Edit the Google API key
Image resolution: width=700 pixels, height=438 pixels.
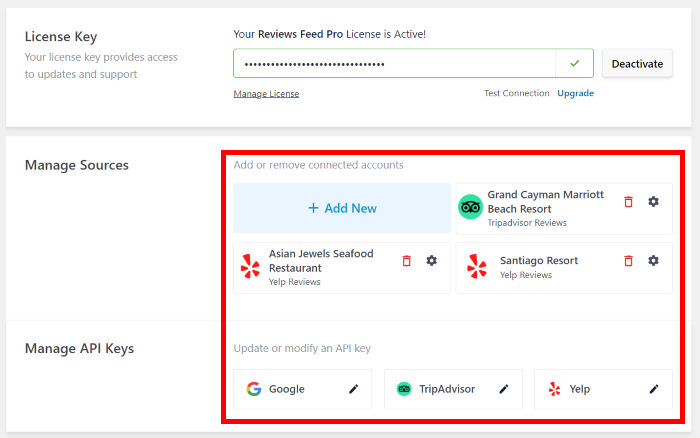click(353, 389)
